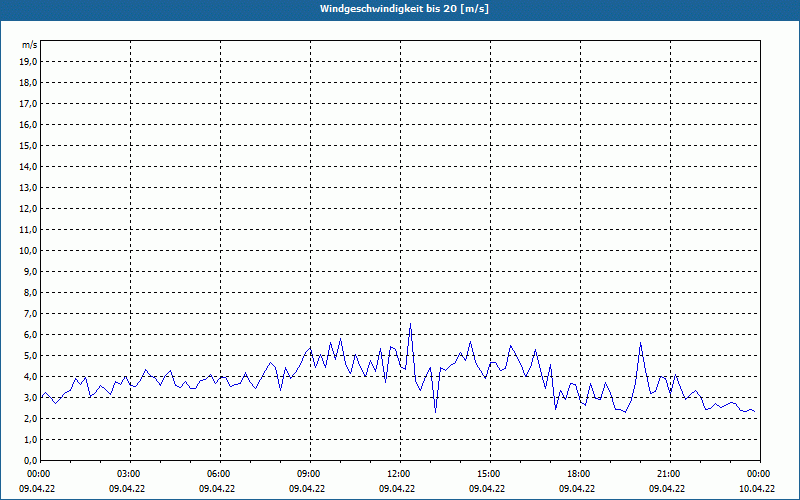This screenshot has width=800, height=500.
Task: Click the 'm/s' unit label
Action: [30, 45]
